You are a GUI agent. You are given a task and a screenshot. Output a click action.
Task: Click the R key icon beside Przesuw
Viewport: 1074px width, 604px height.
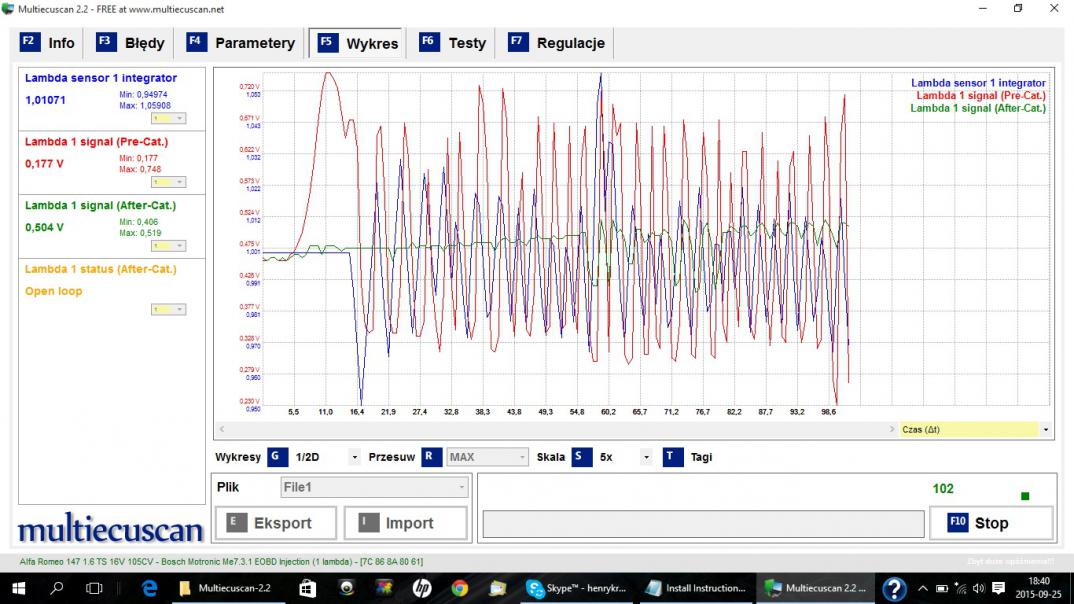click(x=431, y=457)
